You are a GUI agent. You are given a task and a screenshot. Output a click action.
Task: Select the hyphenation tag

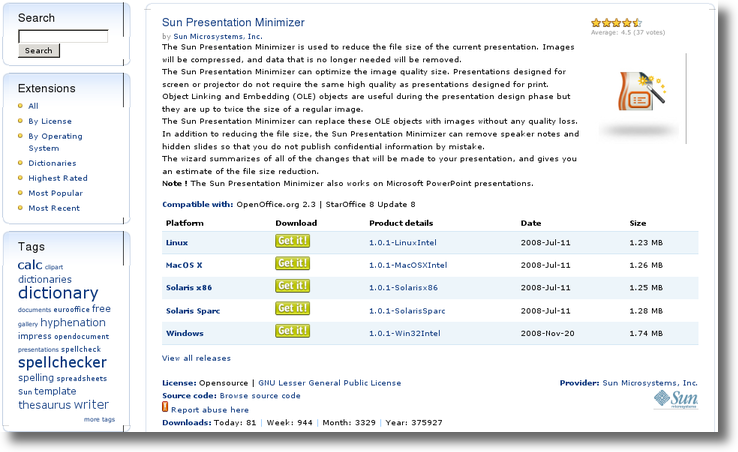pyautogui.click(x=73, y=323)
